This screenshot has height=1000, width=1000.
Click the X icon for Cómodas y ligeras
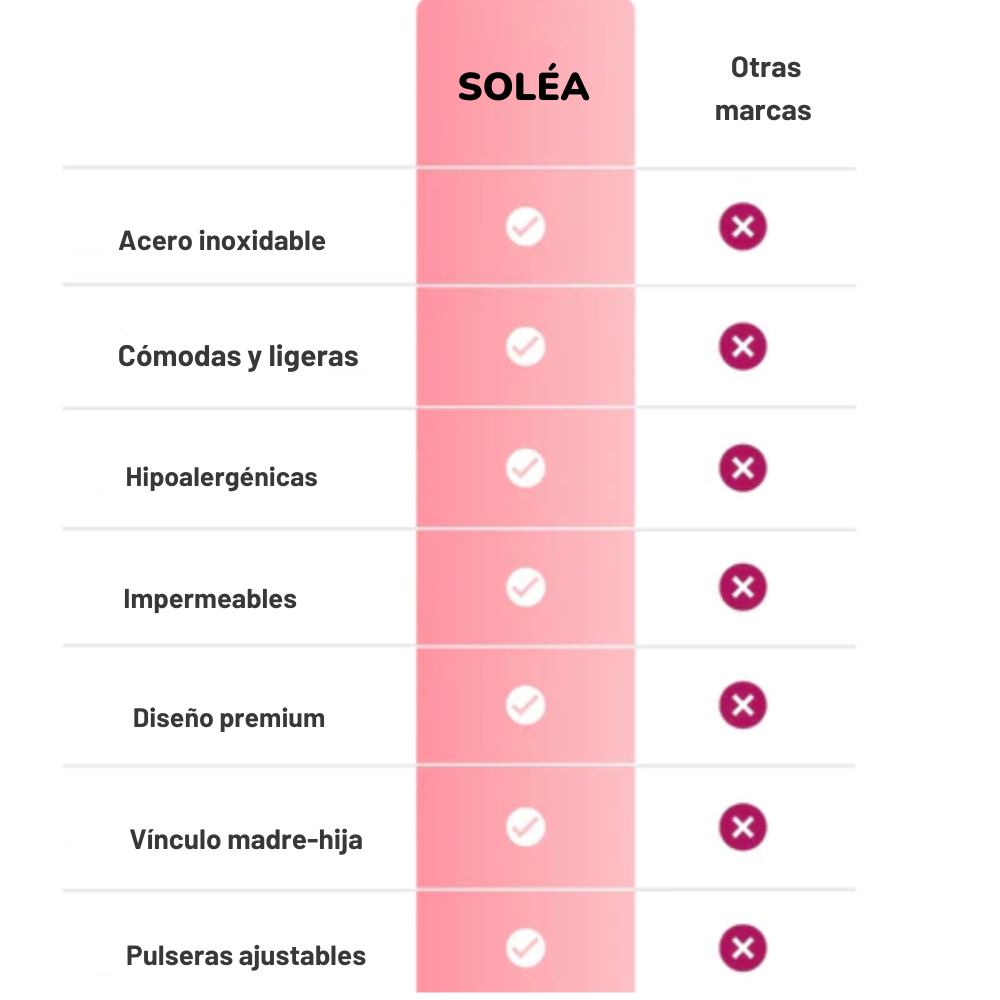tap(743, 347)
